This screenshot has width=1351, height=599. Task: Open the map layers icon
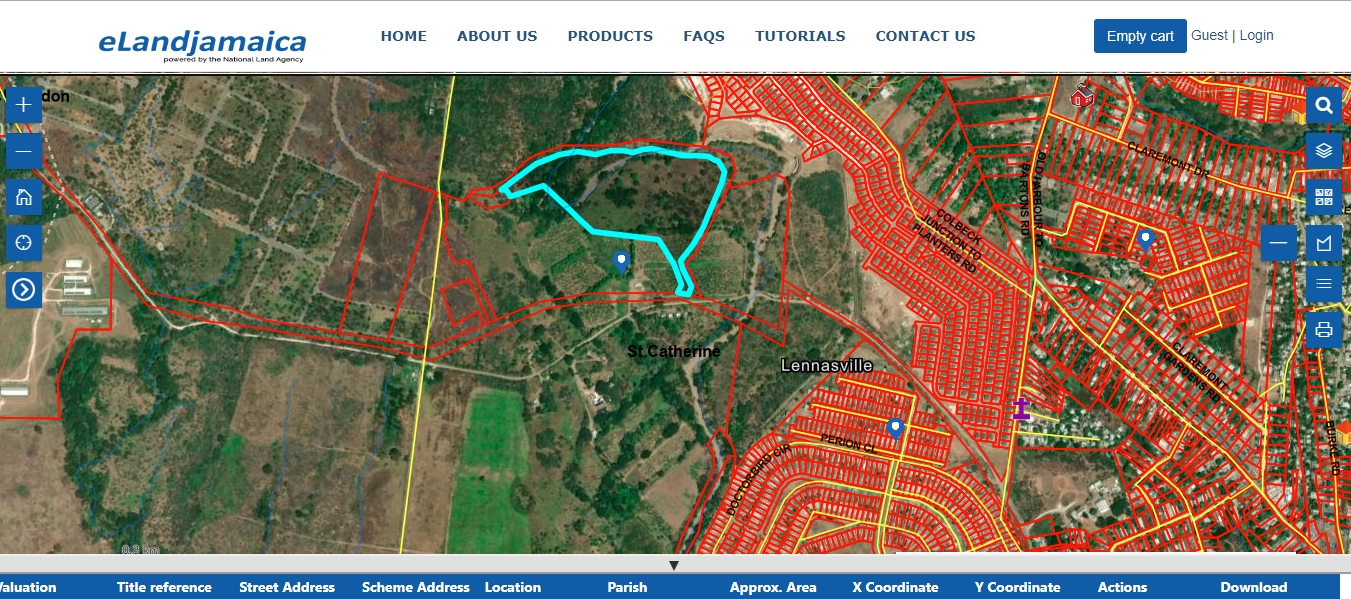[x=1323, y=151]
